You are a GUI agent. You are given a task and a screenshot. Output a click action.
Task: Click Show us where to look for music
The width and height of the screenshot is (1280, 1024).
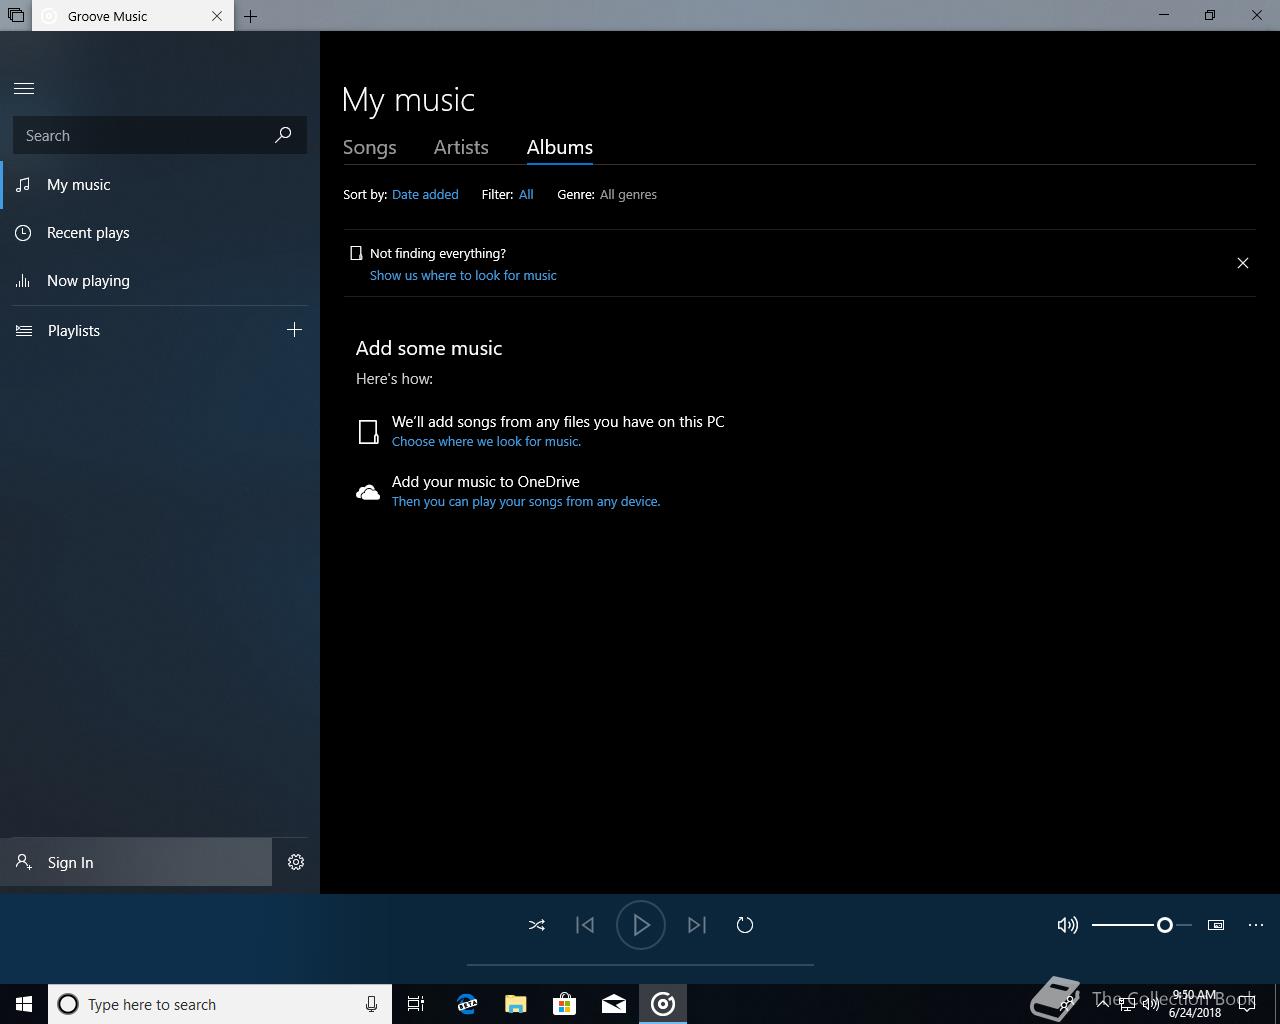click(x=463, y=275)
